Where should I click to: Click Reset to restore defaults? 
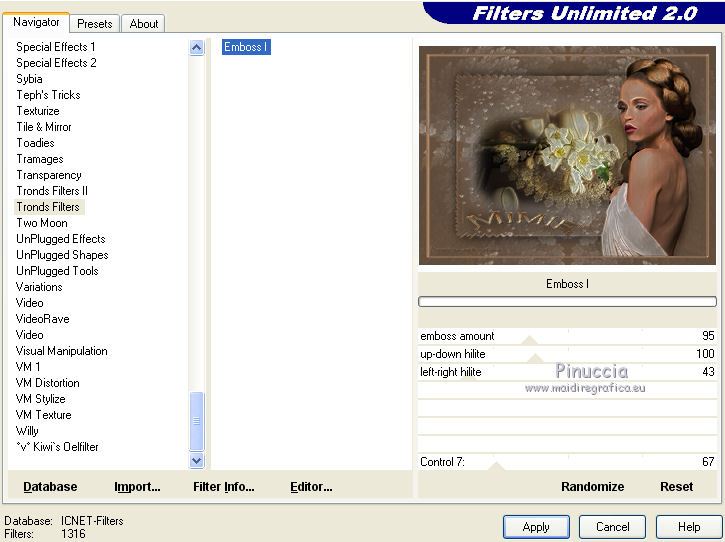point(676,487)
